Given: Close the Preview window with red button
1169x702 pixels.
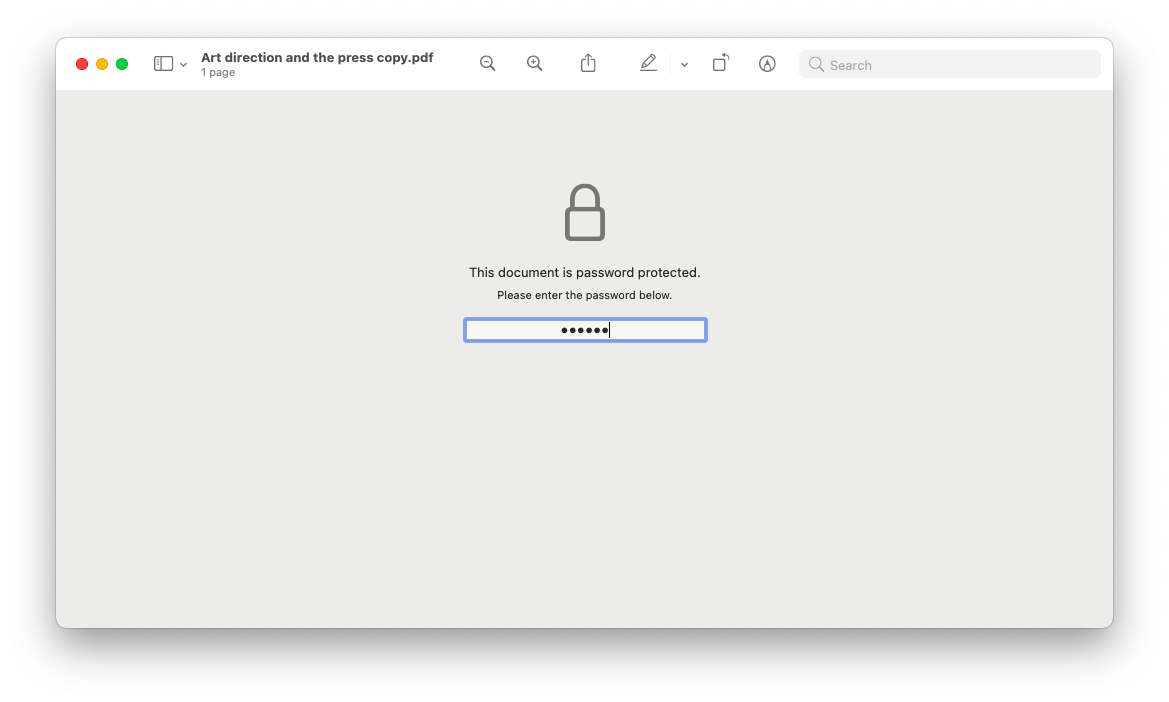Looking at the screenshot, I should [x=82, y=64].
